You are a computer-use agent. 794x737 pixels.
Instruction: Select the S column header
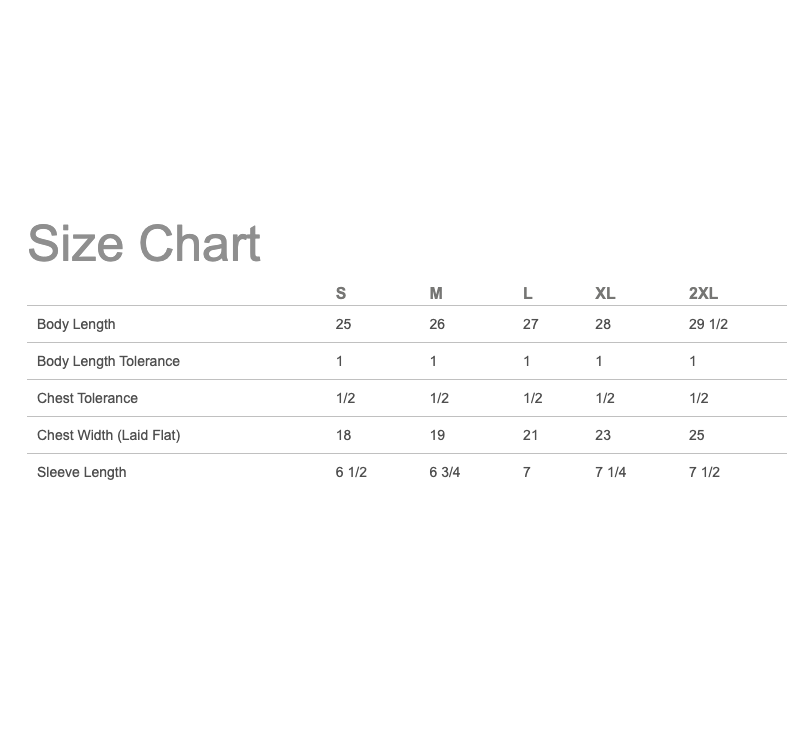(341, 293)
